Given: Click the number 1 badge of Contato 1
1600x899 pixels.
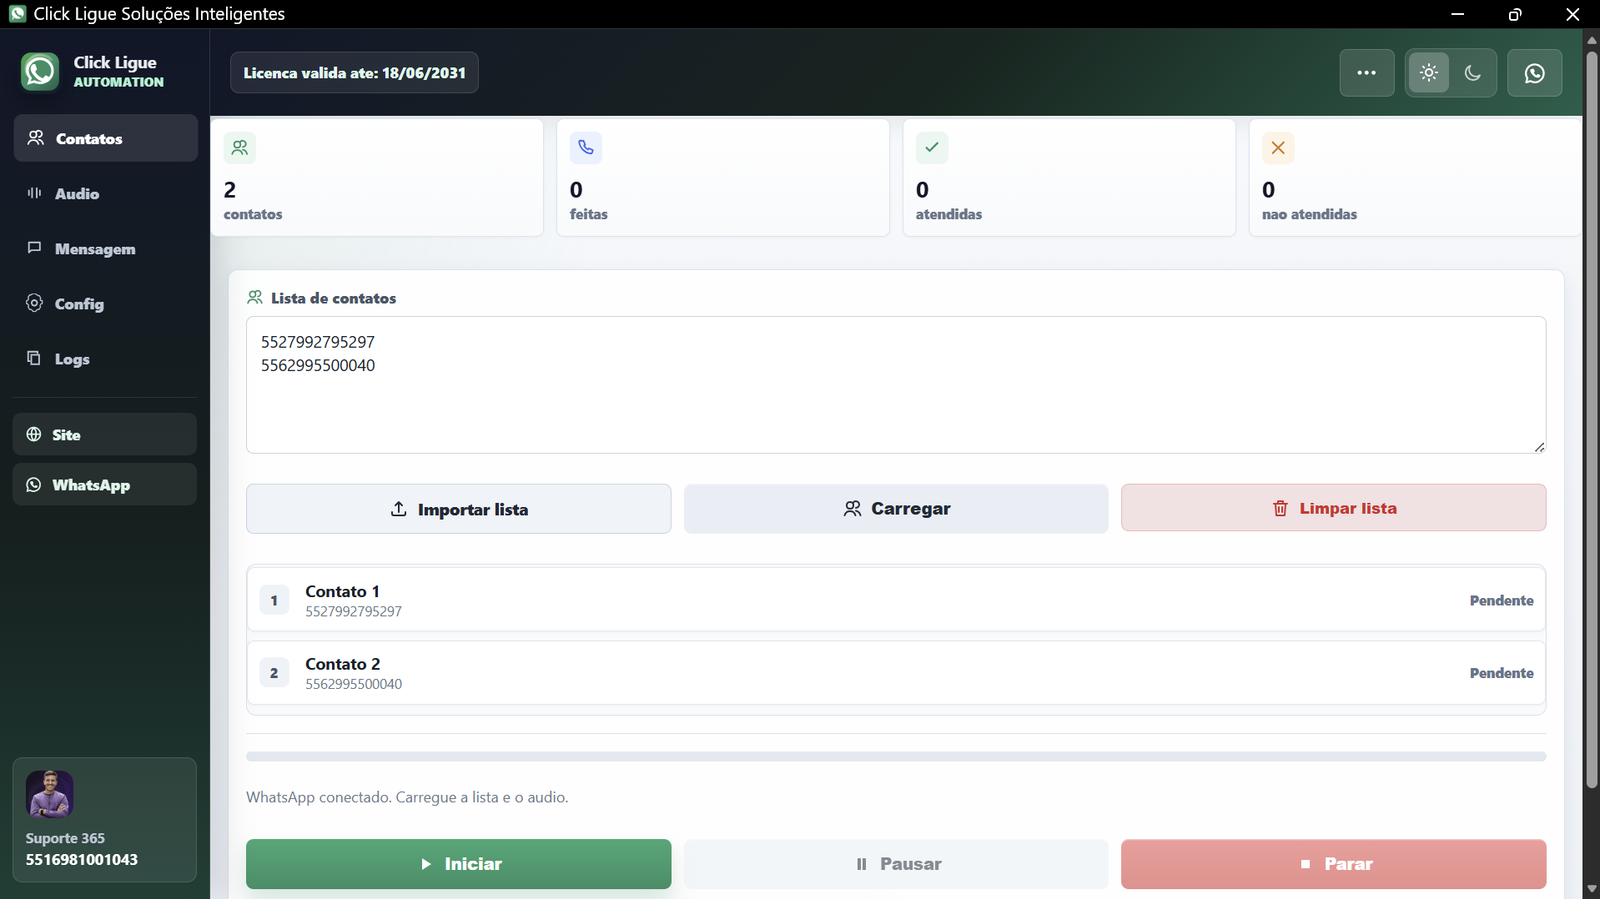Looking at the screenshot, I should point(274,600).
